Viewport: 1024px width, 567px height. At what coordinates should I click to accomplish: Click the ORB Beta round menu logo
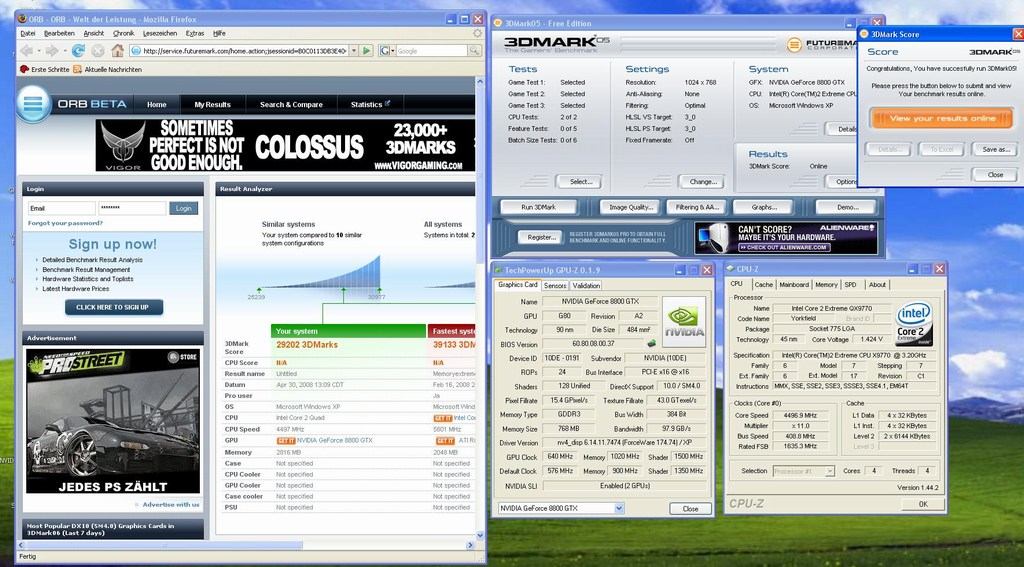pyautogui.click(x=33, y=103)
